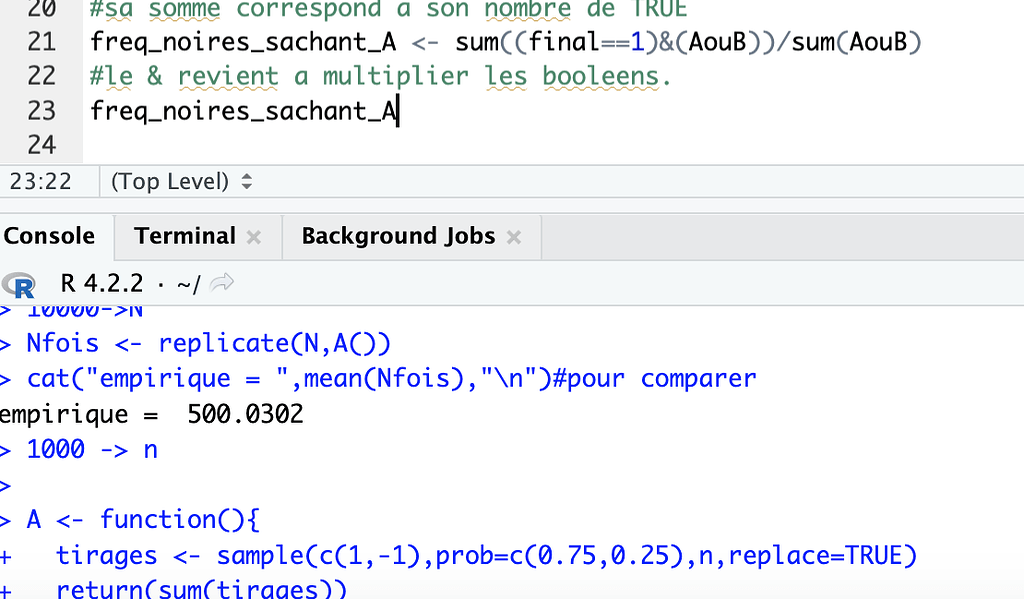This screenshot has height=599, width=1024.
Task: Click the empirique = 500.0302 console output
Action: [150, 413]
